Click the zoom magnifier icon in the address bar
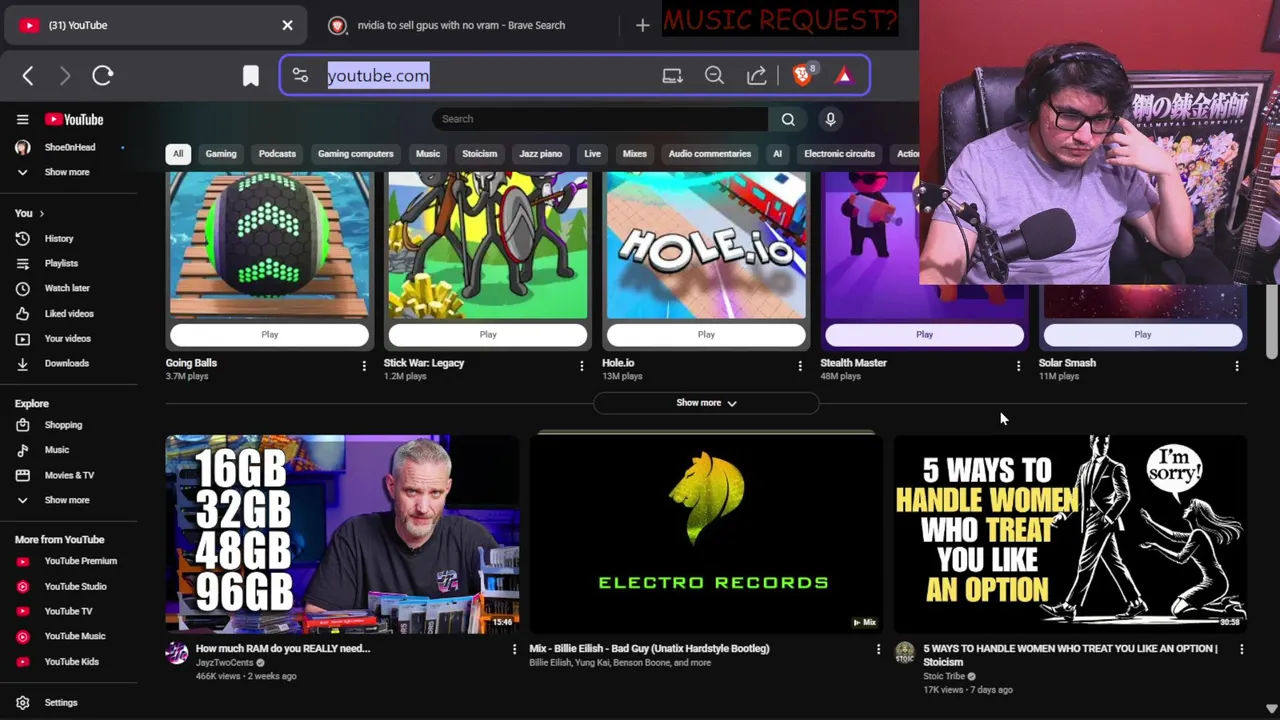The width and height of the screenshot is (1280, 720). click(x=714, y=75)
